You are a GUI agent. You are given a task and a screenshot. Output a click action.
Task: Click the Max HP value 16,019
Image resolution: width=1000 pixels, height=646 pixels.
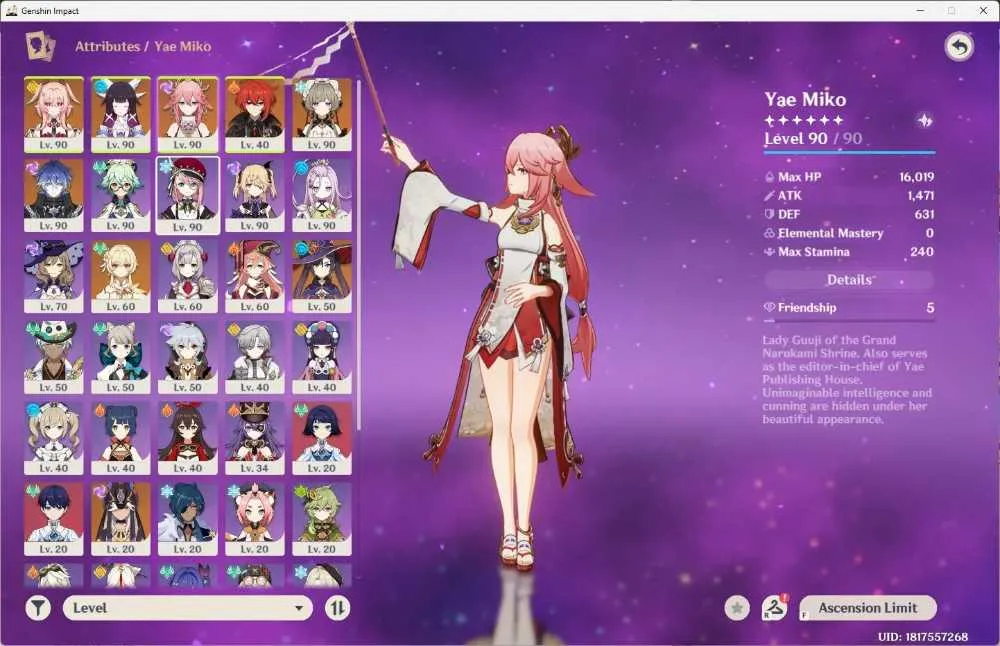pyautogui.click(x=916, y=177)
